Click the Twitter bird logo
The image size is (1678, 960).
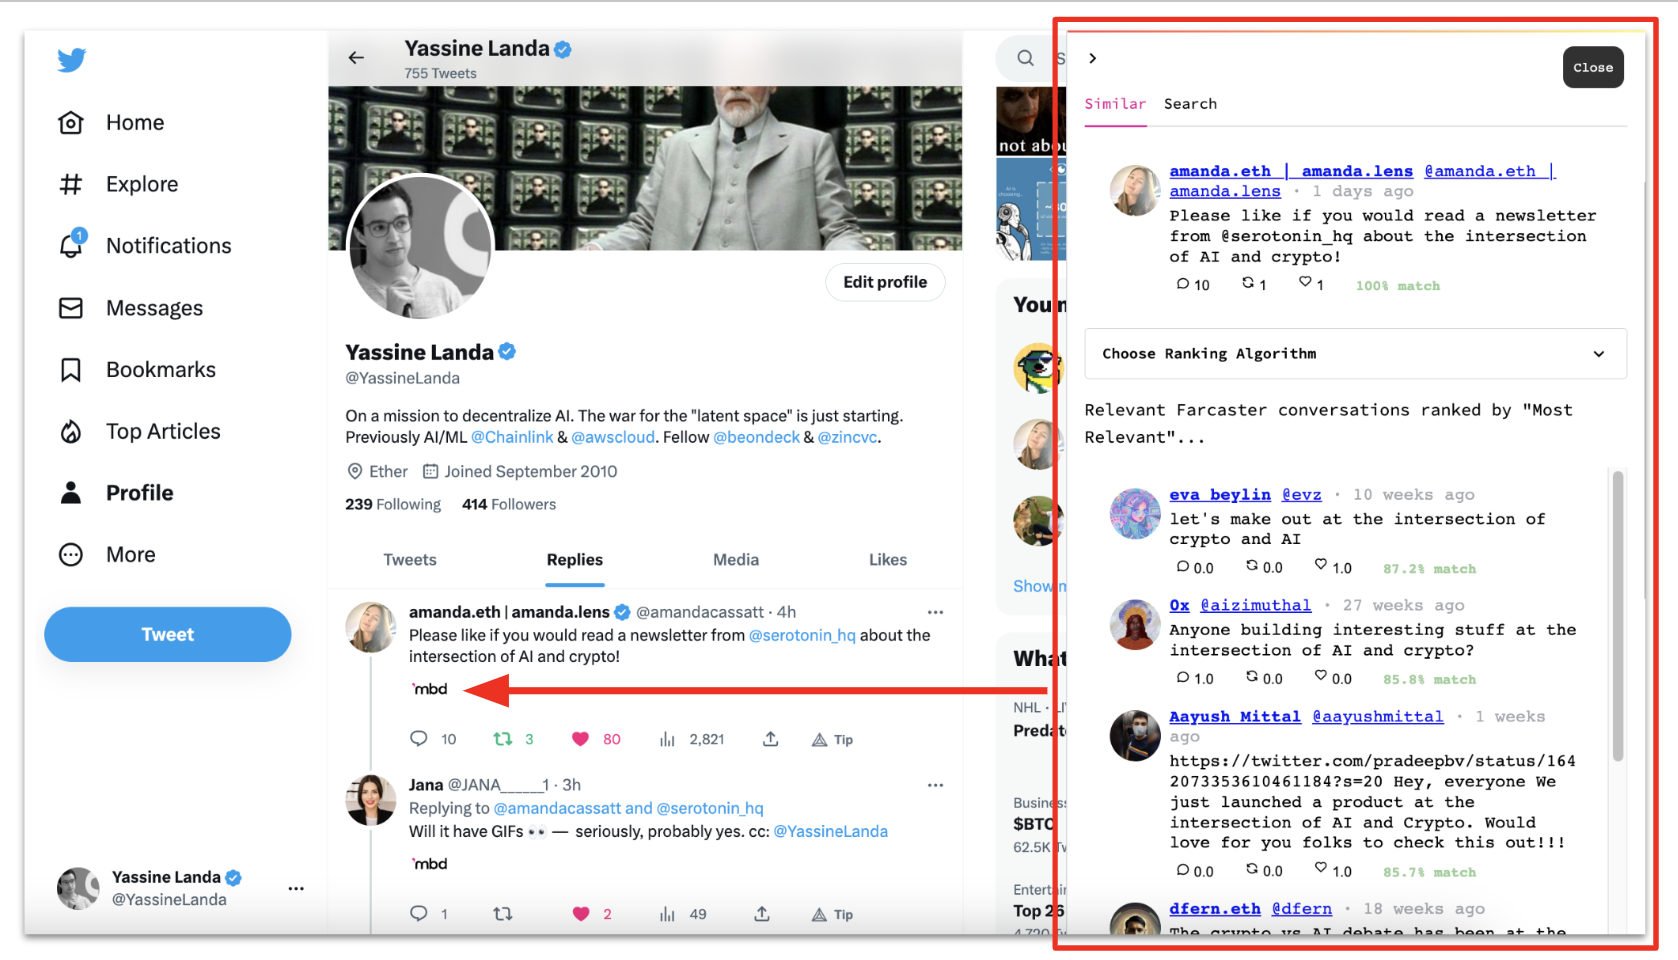tap(71, 60)
